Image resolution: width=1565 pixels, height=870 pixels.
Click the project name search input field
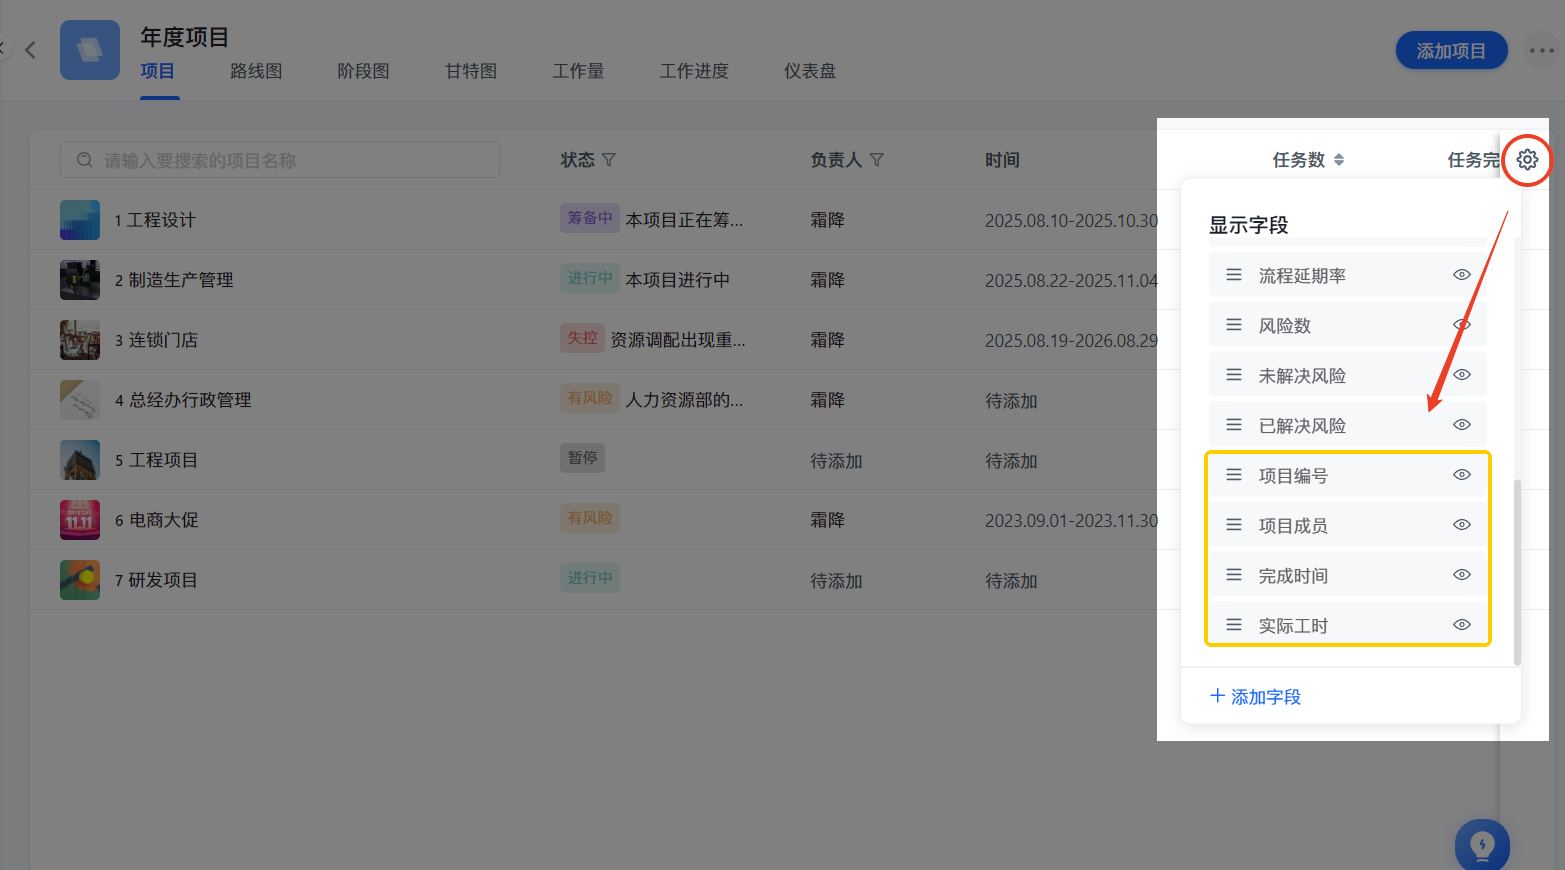point(280,160)
